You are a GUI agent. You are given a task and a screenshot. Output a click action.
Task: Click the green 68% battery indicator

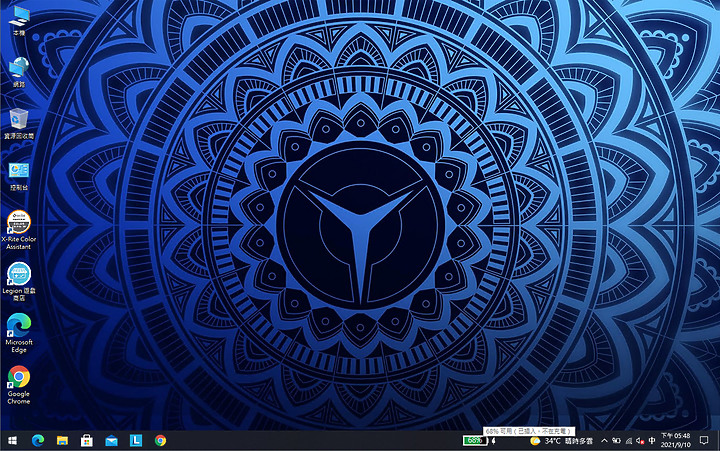tap(474, 441)
